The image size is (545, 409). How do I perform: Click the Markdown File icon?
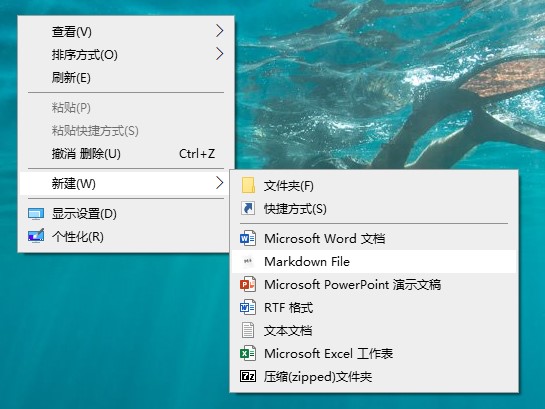click(x=248, y=261)
